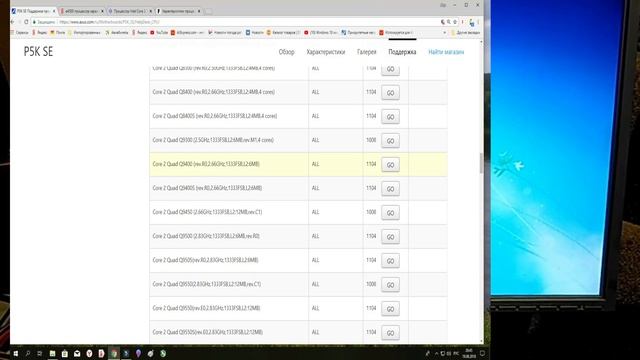Bookmark page with star icon
This screenshot has width=640, height=360.
tap(455, 22)
